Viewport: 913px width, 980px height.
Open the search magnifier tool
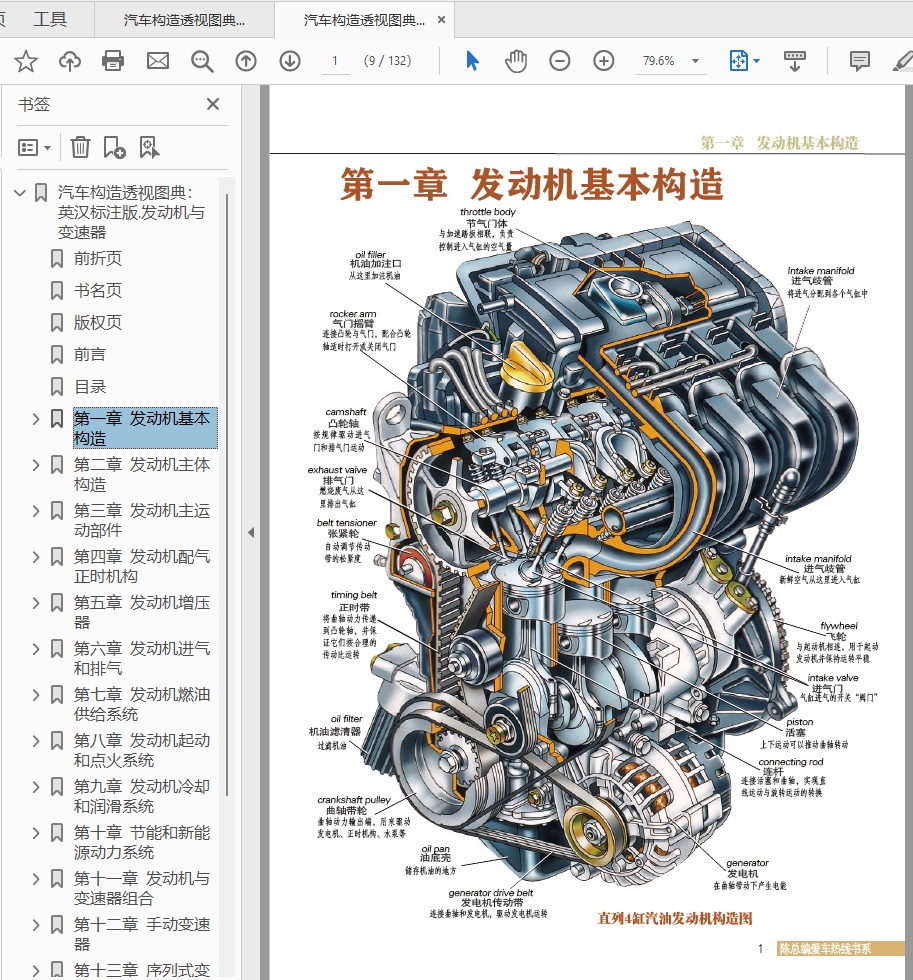pos(202,62)
